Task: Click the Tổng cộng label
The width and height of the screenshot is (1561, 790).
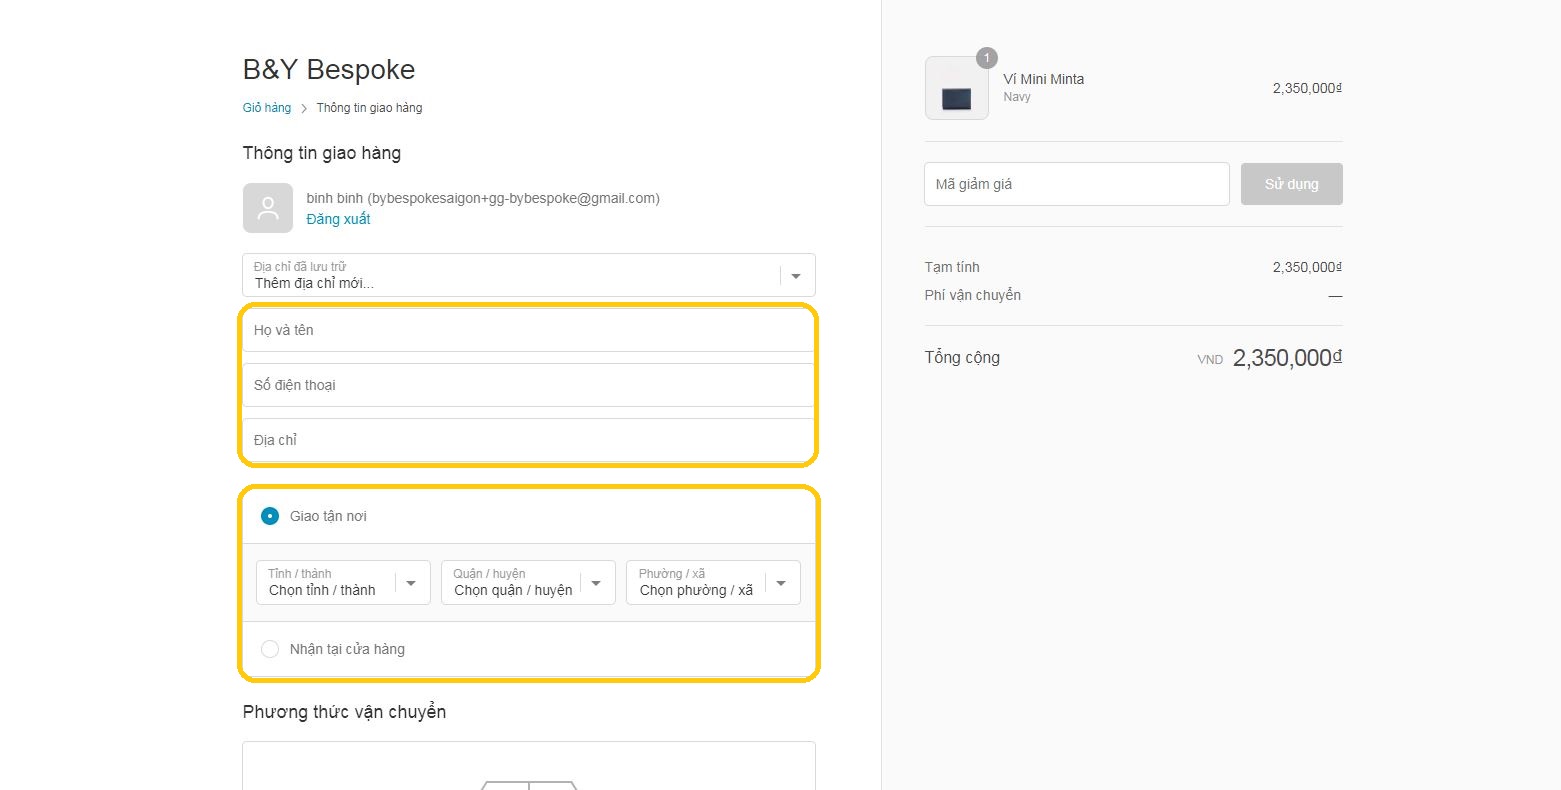Action: pyautogui.click(x=962, y=358)
